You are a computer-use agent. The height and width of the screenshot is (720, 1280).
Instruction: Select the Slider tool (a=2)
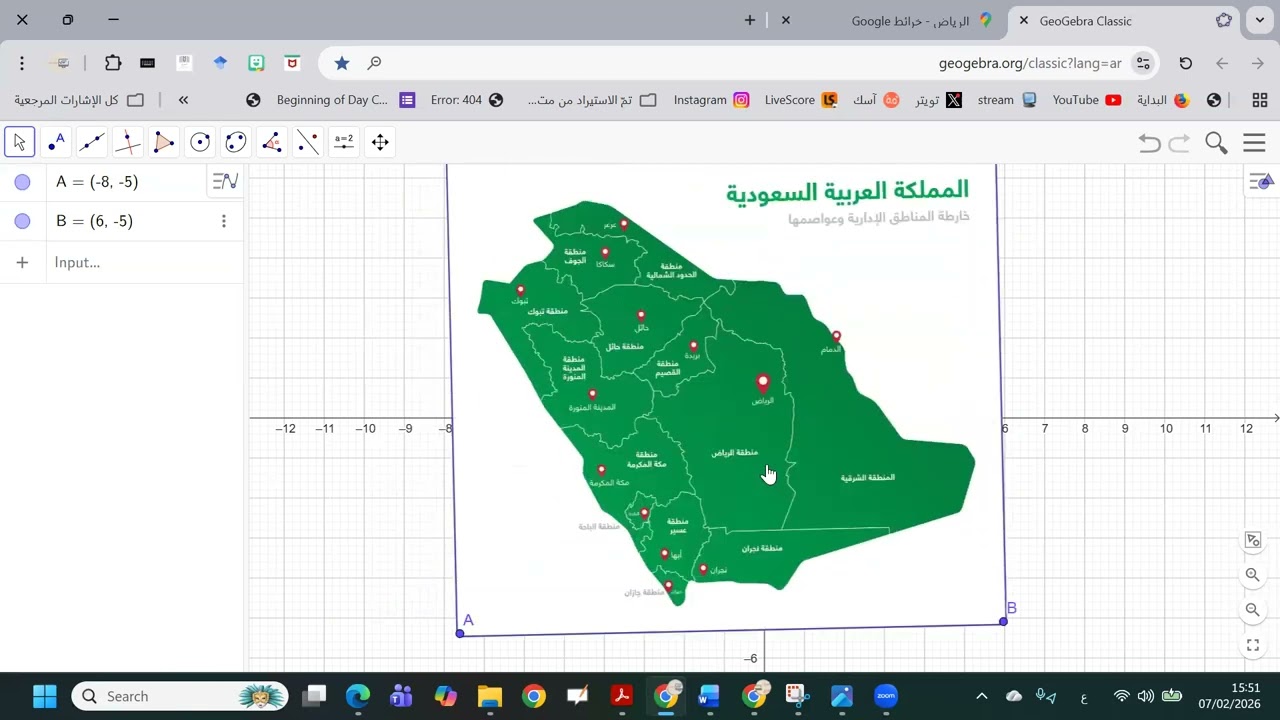pyautogui.click(x=344, y=142)
